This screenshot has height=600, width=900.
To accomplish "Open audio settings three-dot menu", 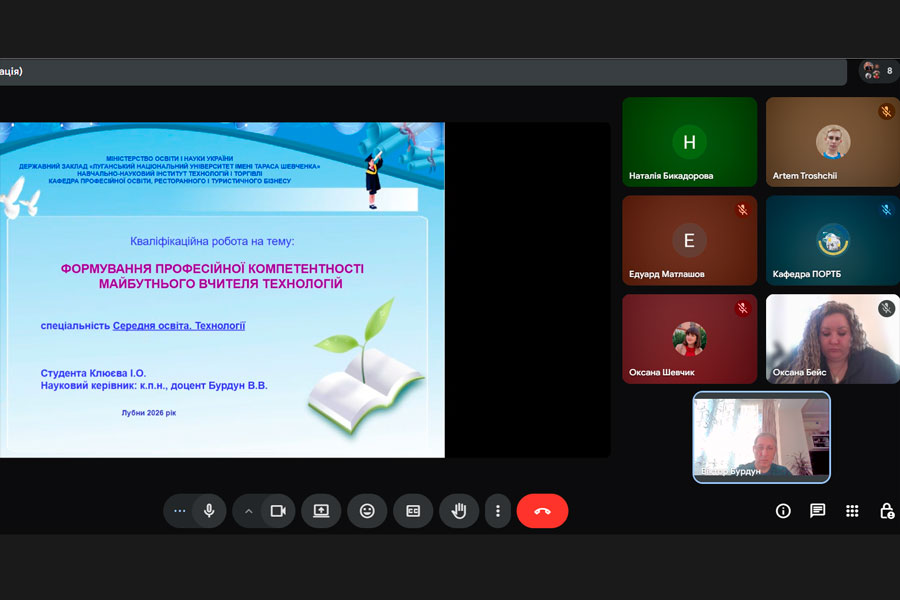I will (180, 510).
